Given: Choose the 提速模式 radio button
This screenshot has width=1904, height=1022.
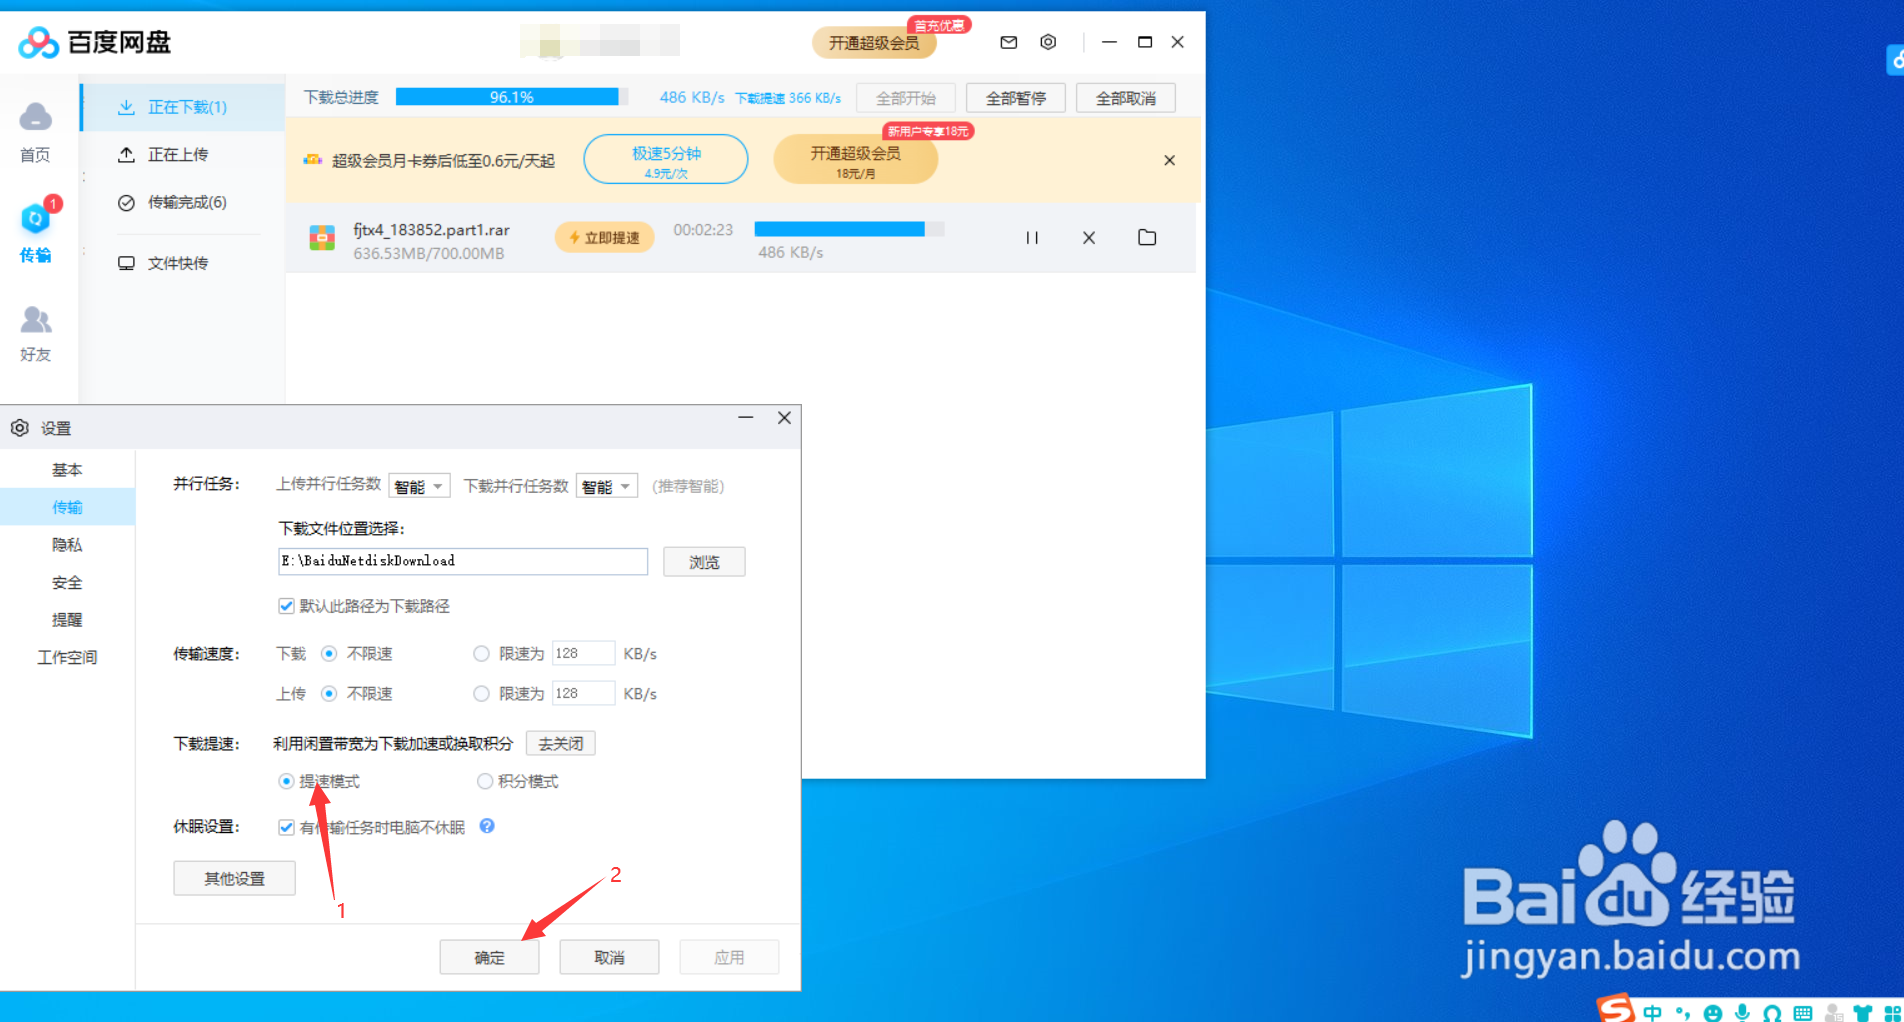Looking at the screenshot, I should 286,781.
